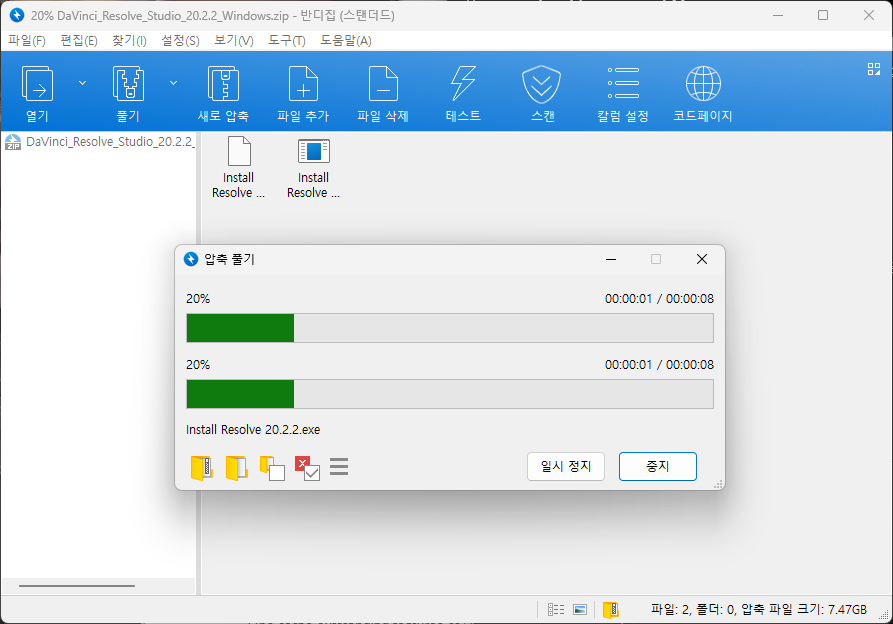The height and width of the screenshot is (624, 893).
Task: Select DaVinci_Resolve_Studio zip in the tree
Action: (100, 142)
